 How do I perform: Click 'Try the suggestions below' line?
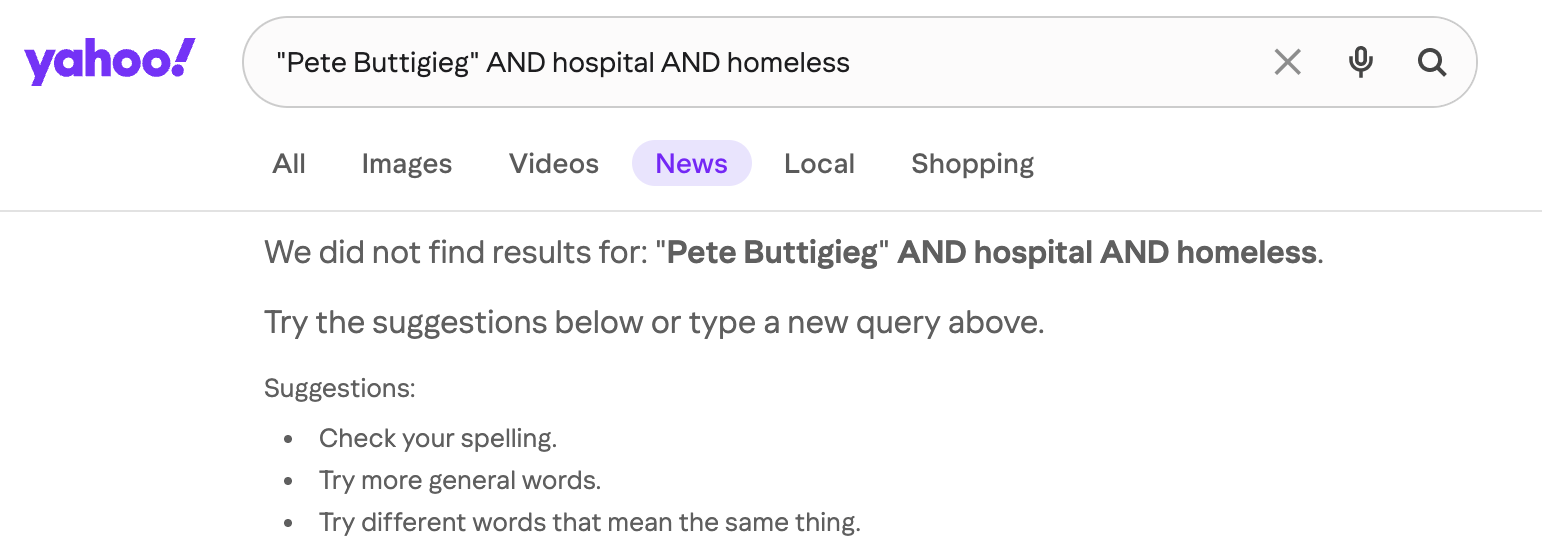654,323
